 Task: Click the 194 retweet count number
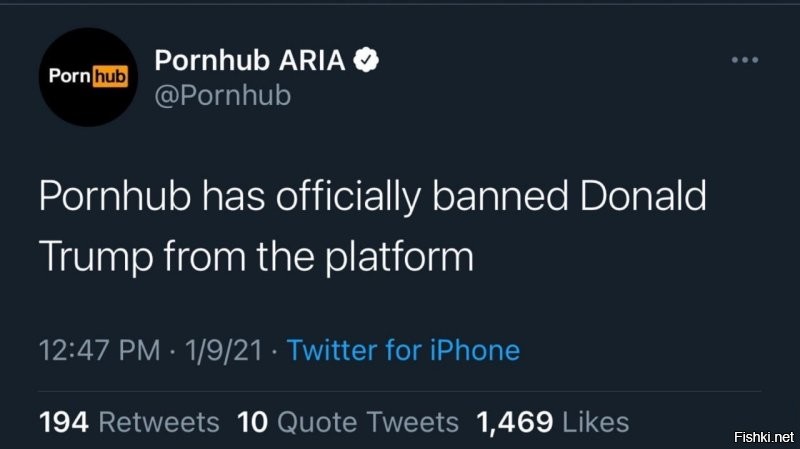[64, 422]
